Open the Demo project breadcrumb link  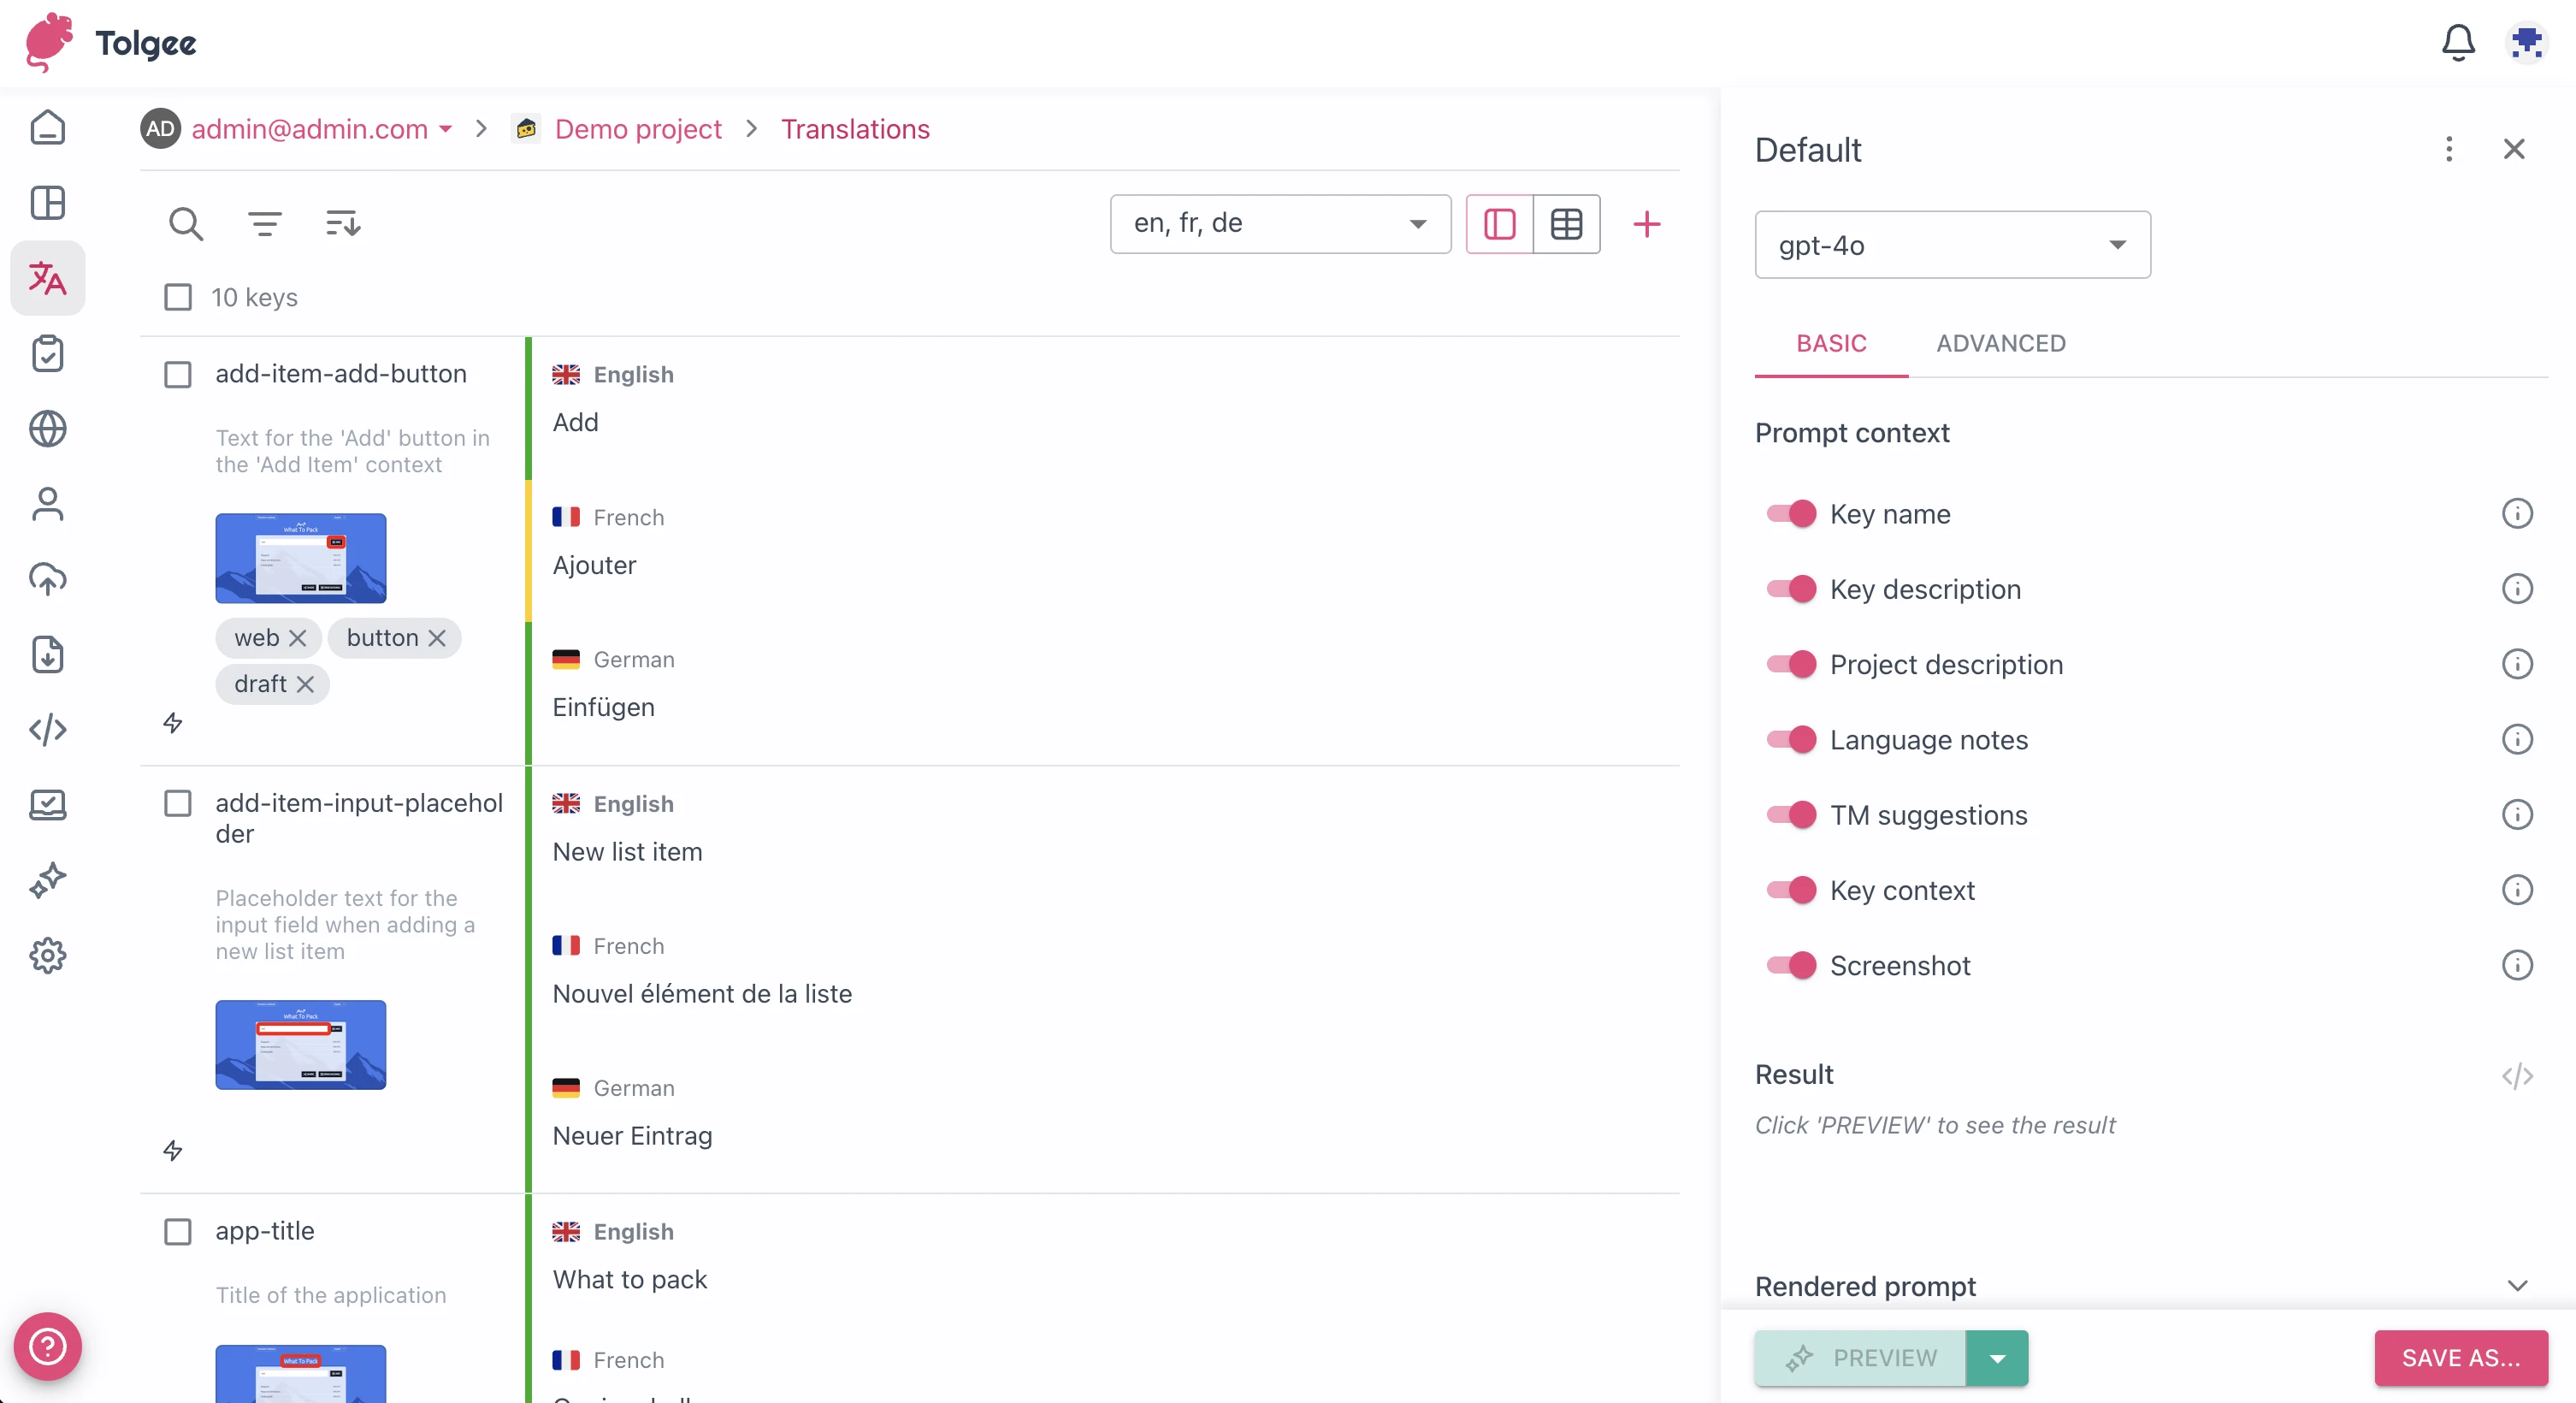638,129
